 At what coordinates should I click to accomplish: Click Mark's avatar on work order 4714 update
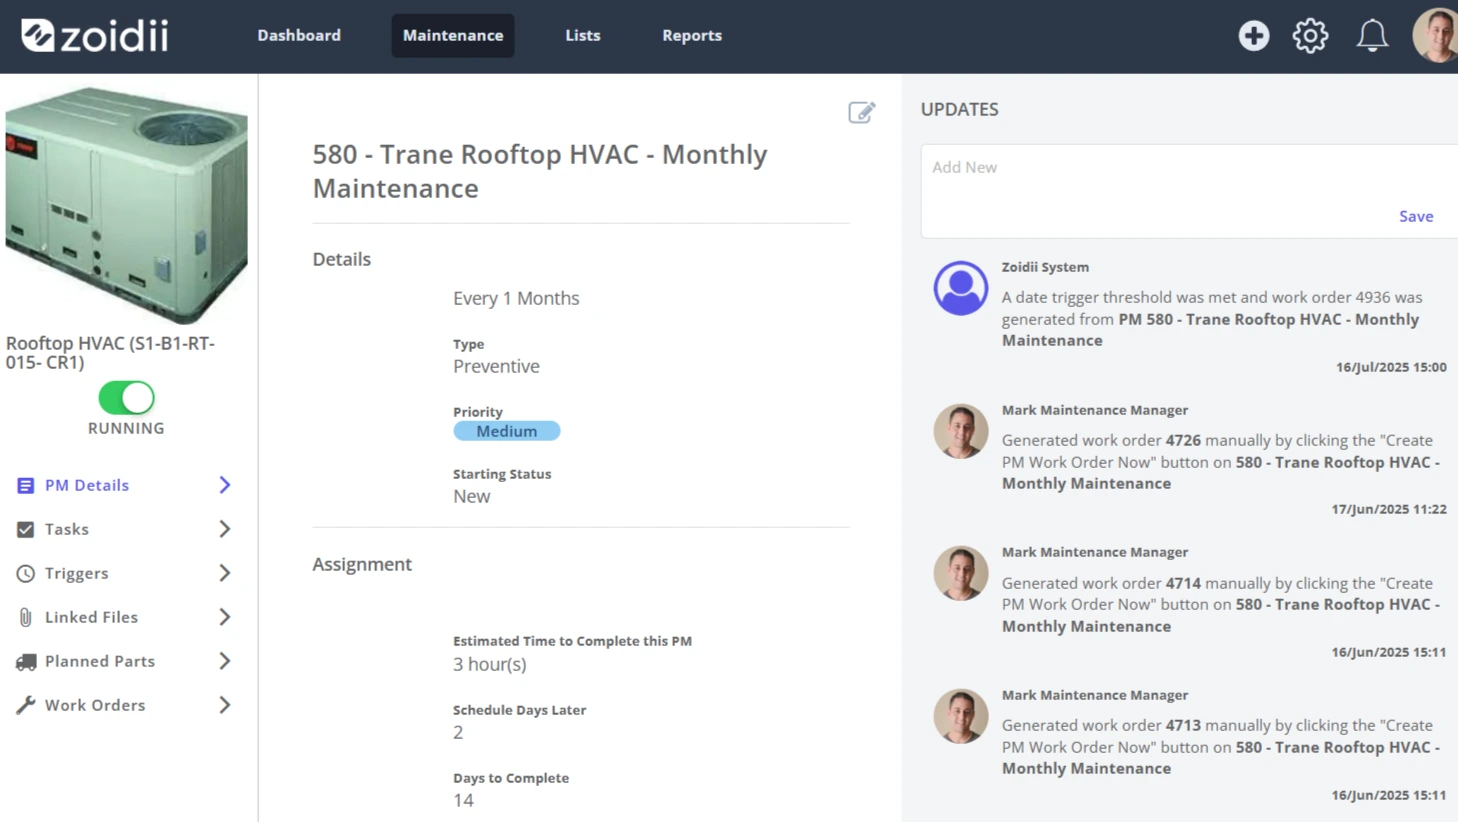[x=960, y=573]
